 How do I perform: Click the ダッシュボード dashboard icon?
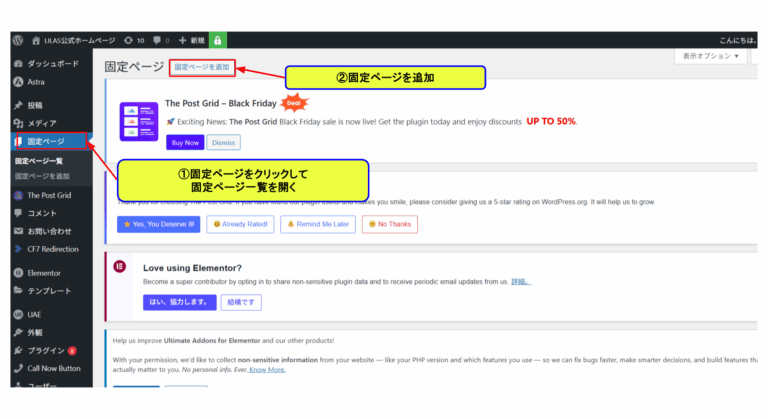pyautogui.click(x=19, y=64)
